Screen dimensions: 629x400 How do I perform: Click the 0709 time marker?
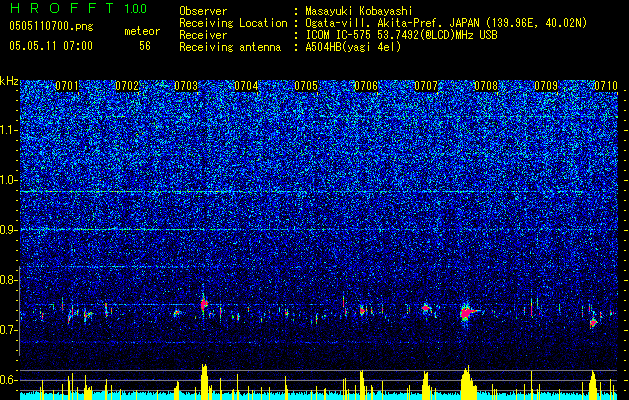coord(546,86)
